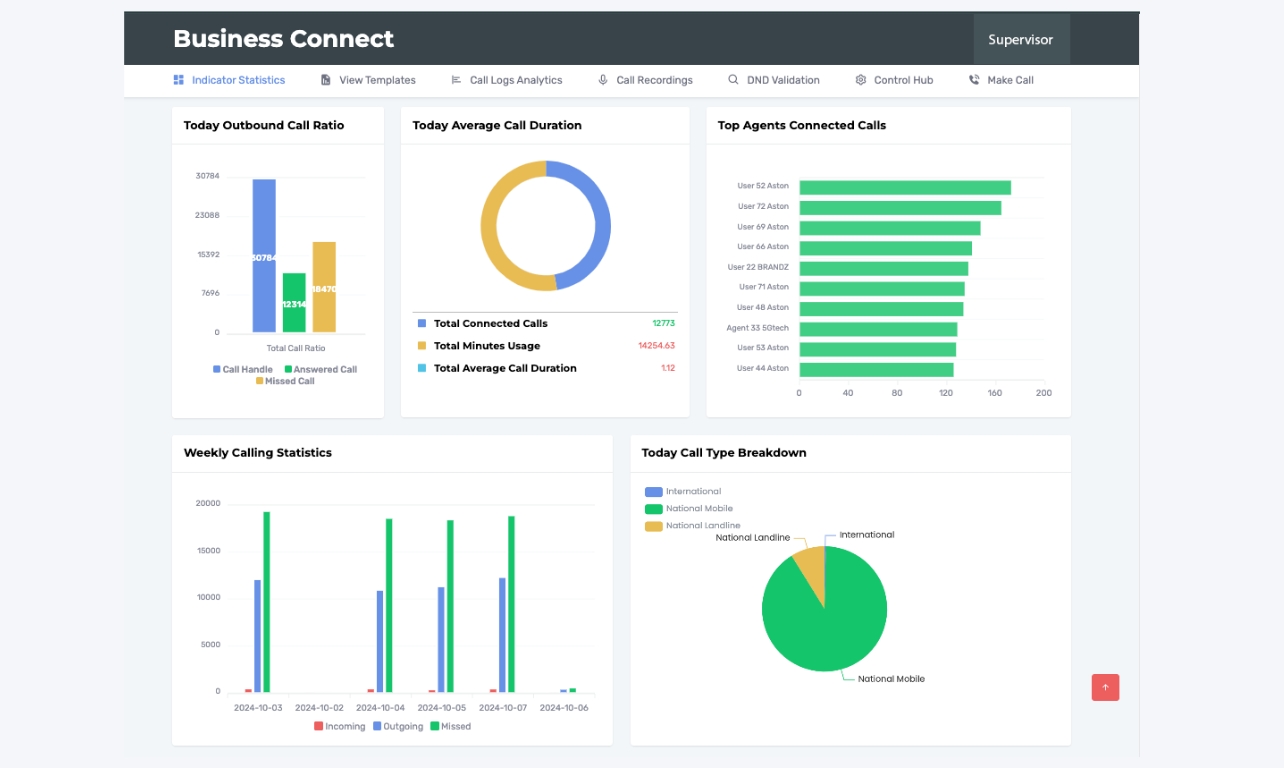This screenshot has width=1284, height=768.
Task: Click the Call Logs Analytics list icon
Action: pos(456,80)
